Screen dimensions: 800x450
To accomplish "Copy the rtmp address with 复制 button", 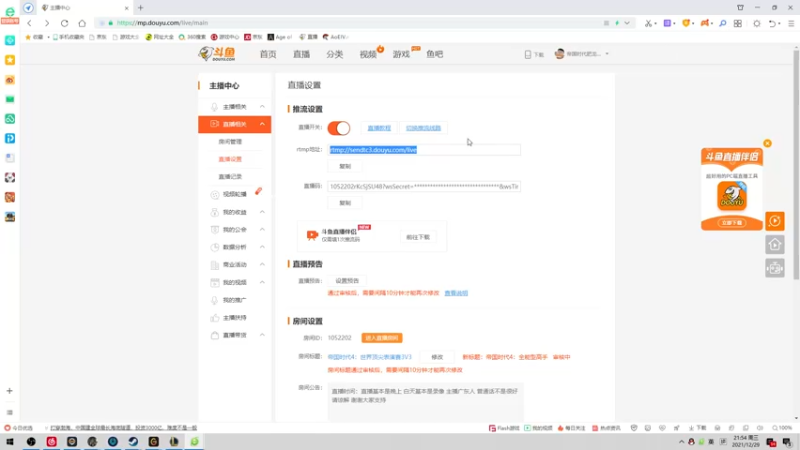I will pyautogui.click(x=345, y=166).
